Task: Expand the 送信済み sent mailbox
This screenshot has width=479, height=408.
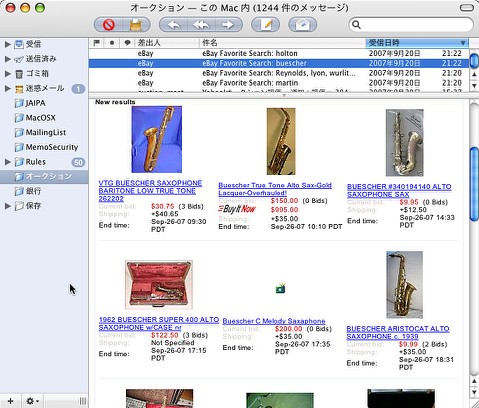Action: point(8,59)
